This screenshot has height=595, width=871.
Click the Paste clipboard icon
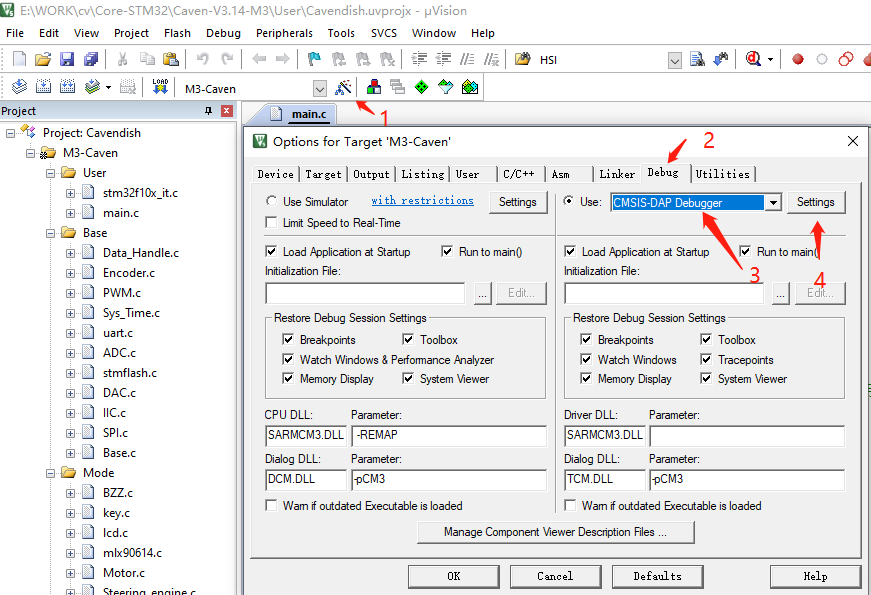(x=171, y=59)
